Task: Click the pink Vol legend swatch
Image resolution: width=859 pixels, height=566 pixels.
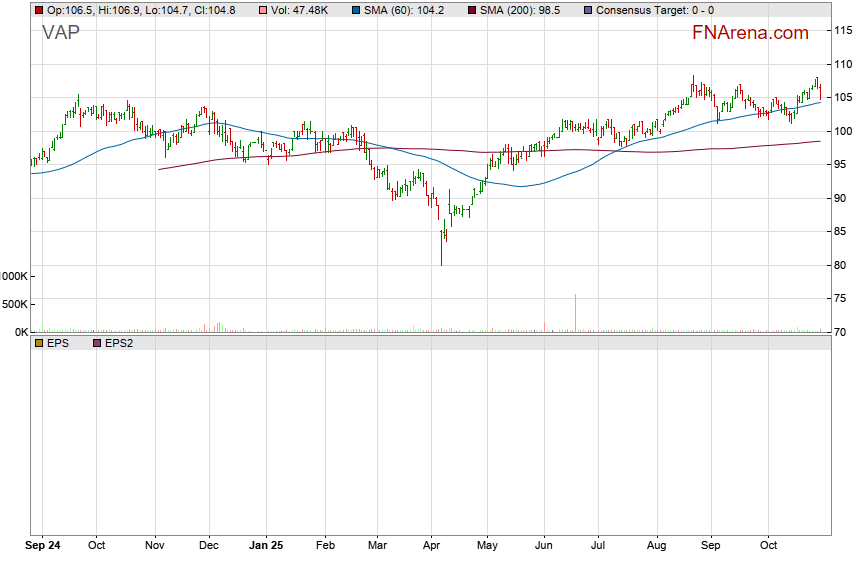Action: click(263, 10)
